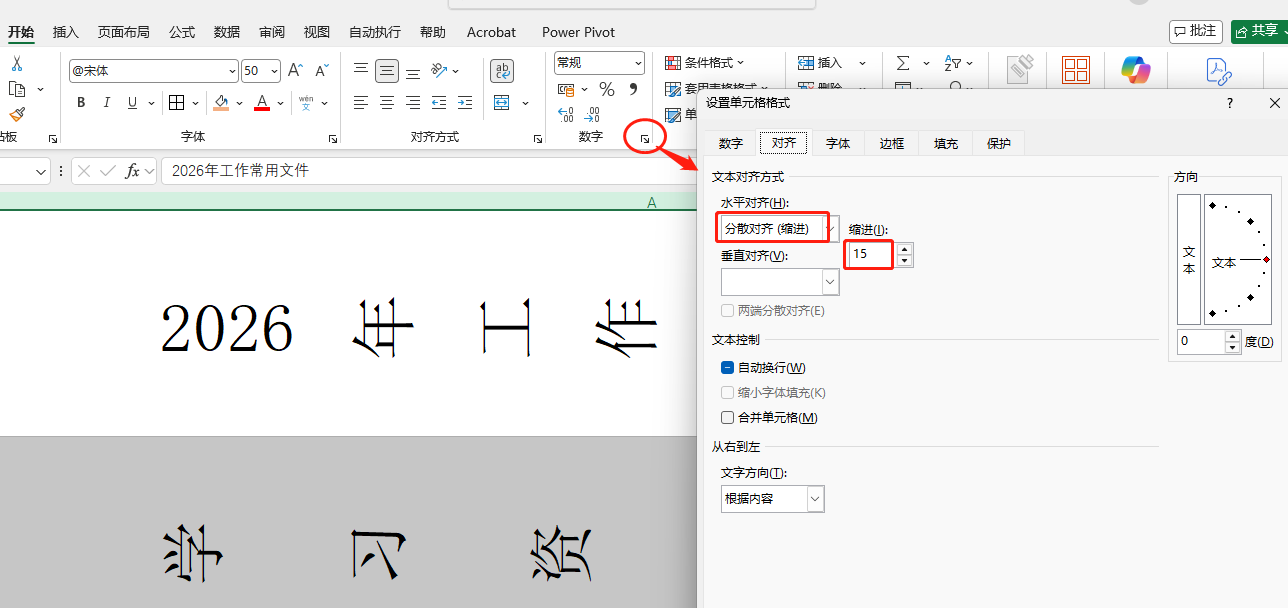Viewport: 1288px width, 608px height.
Task: Click the Format Painter brush icon
Action: click(17, 115)
